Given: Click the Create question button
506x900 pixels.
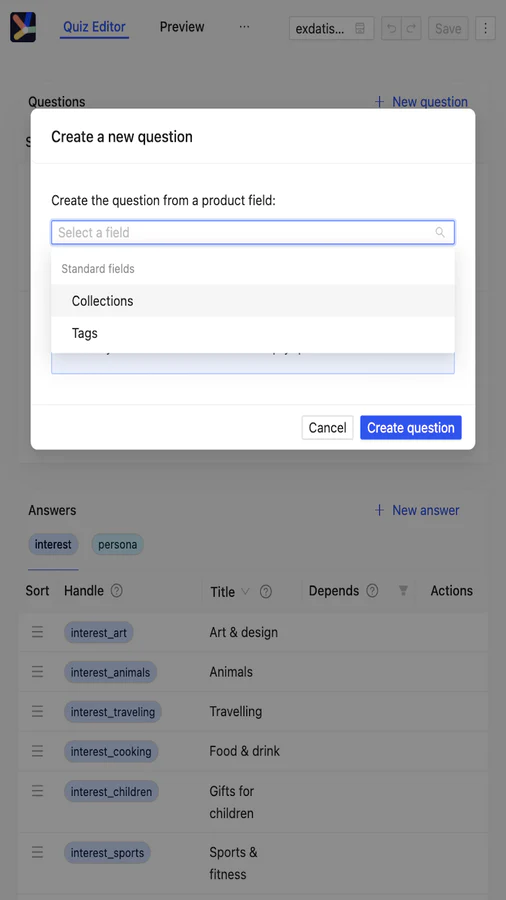Looking at the screenshot, I should [411, 428].
